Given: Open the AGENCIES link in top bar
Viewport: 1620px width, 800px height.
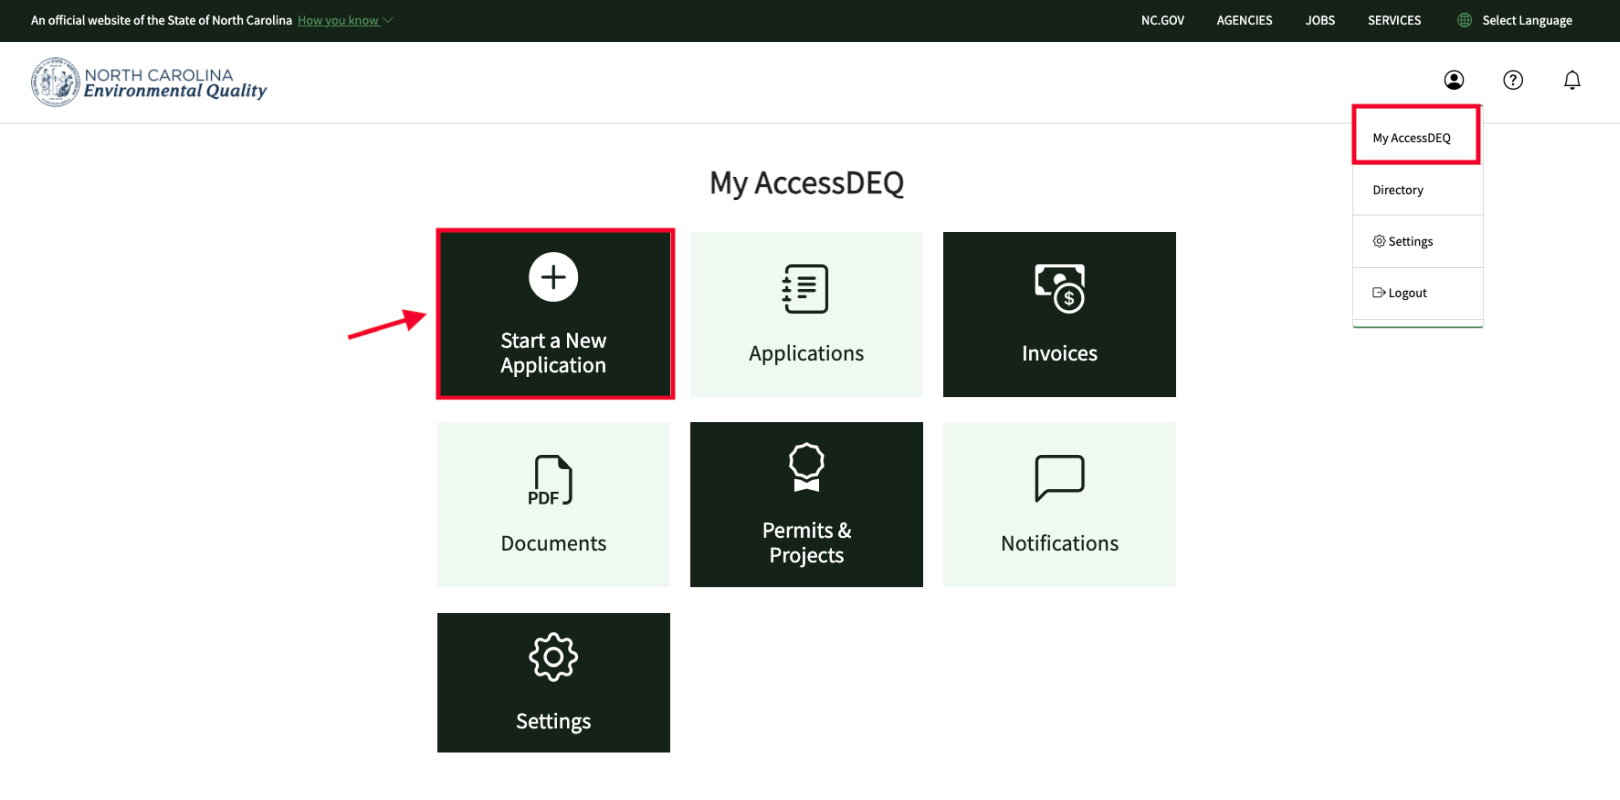Looking at the screenshot, I should 1244,20.
